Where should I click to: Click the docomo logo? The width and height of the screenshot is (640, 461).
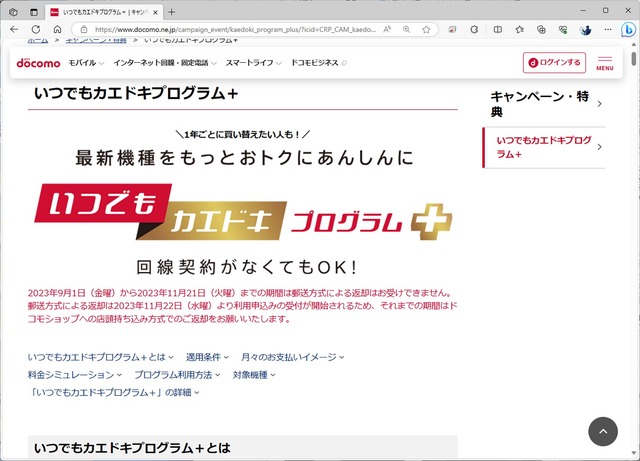point(38,63)
